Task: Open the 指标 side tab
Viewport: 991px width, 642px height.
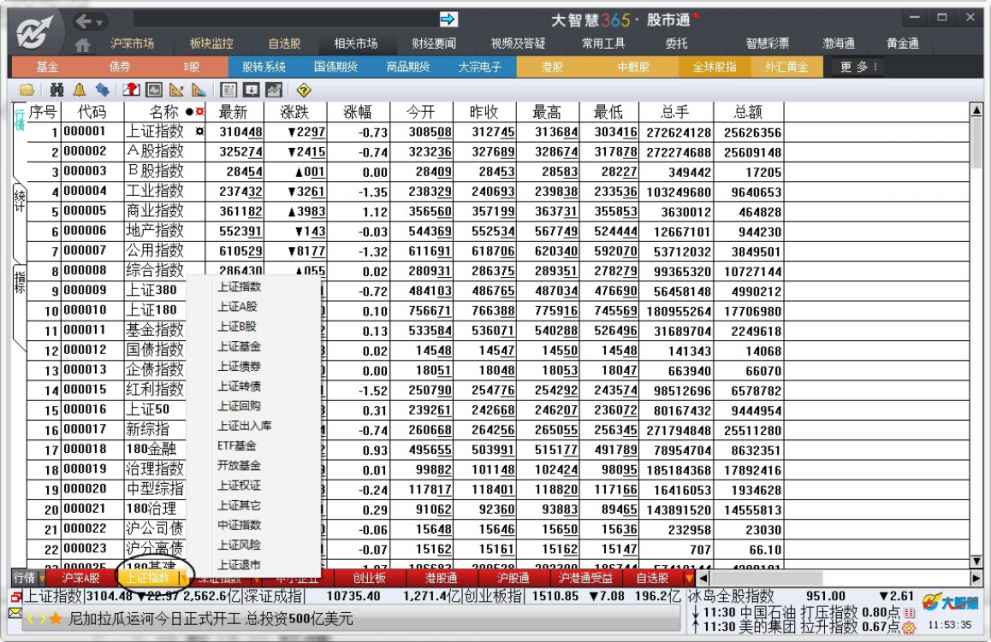Action: point(20,281)
